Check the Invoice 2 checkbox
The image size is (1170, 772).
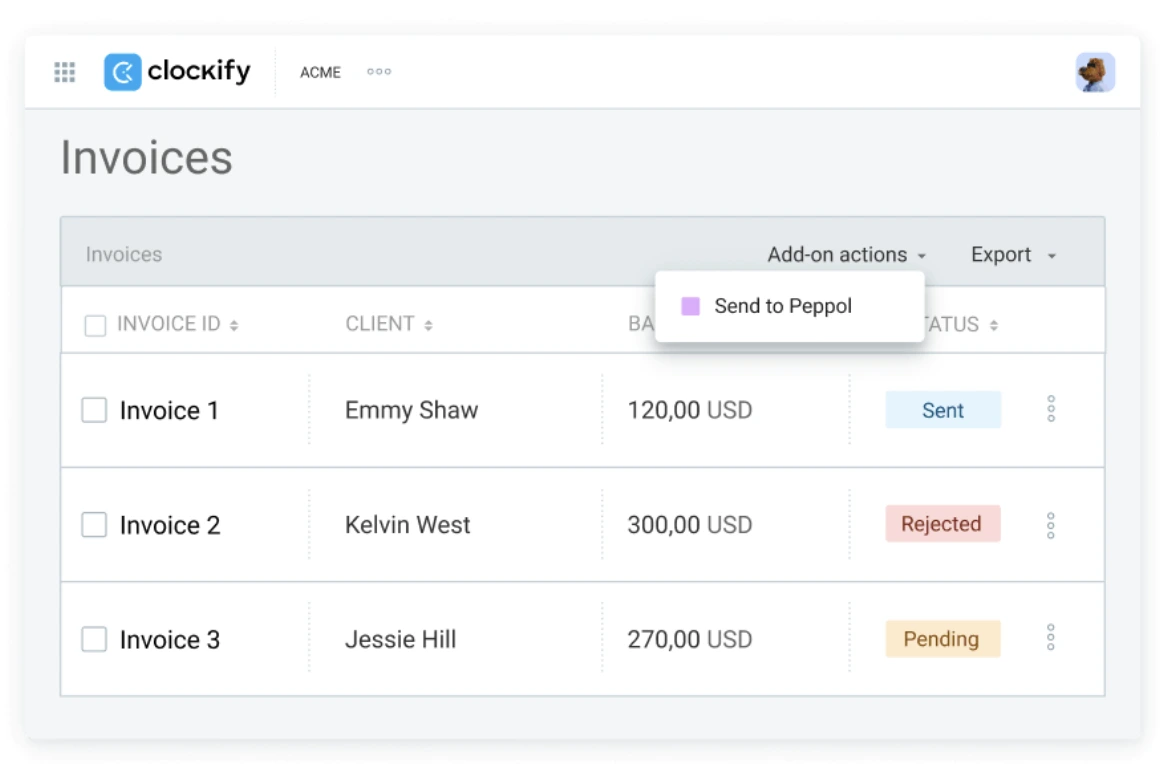pos(94,524)
